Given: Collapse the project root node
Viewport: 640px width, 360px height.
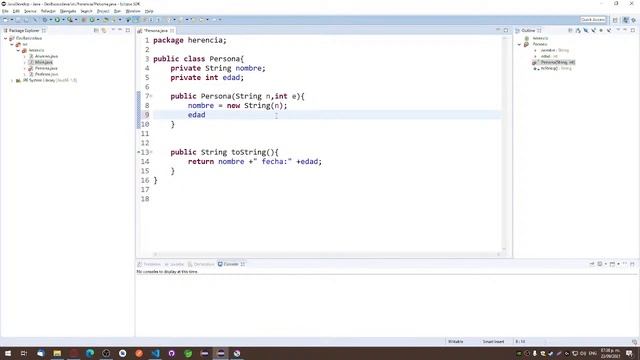Looking at the screenshot, I should 6,38.
